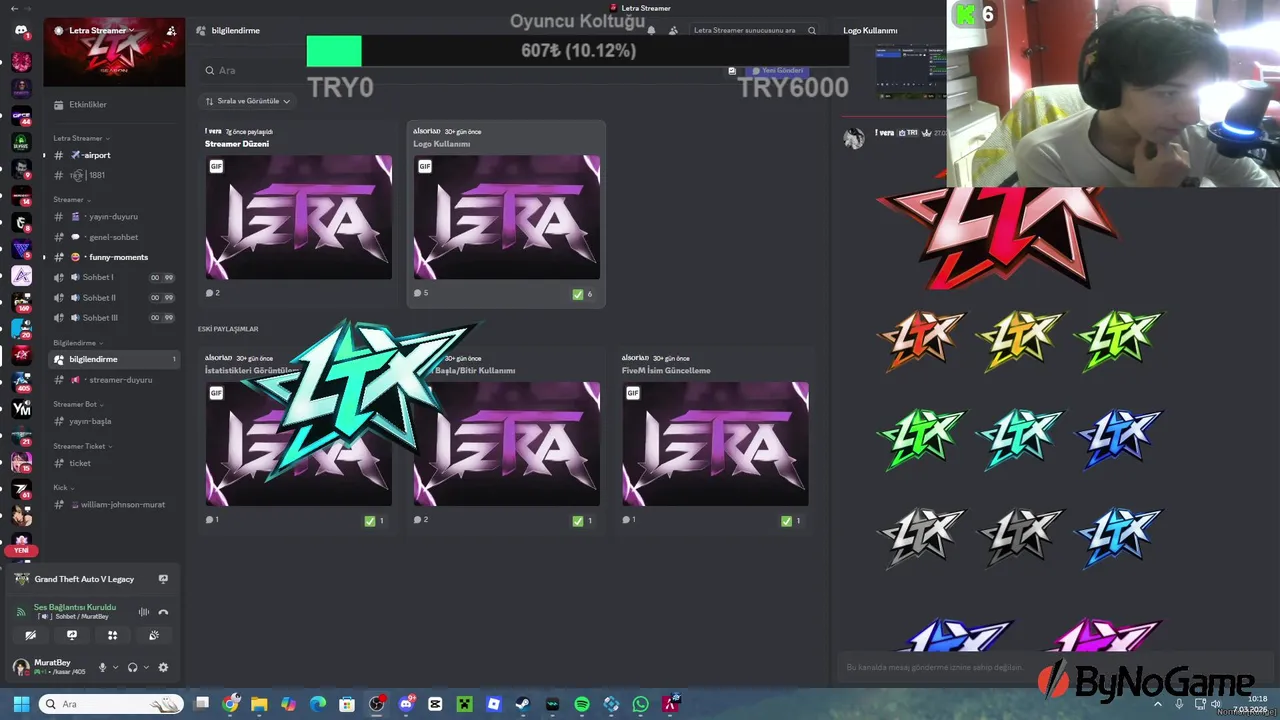The height and width of the screenshot is (720, 1280).
Task: Open the yayın-duyuru channel
Action: 114,217
